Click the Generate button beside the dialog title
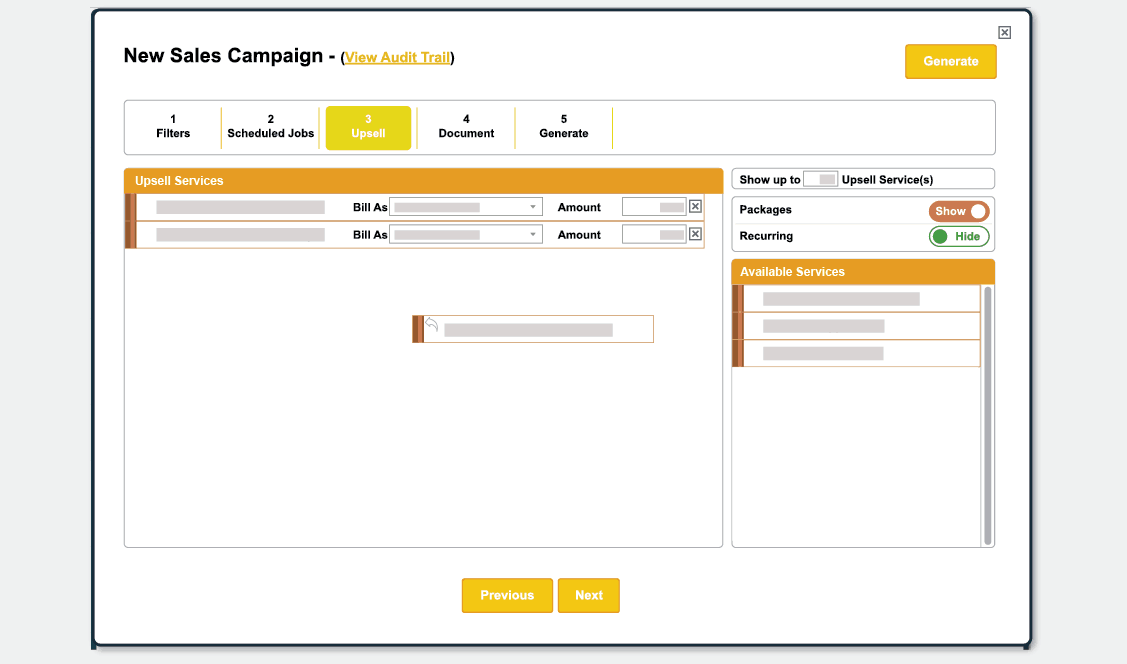The width and height of the screenshot is (1127, 664). click(x=950, y=62)
